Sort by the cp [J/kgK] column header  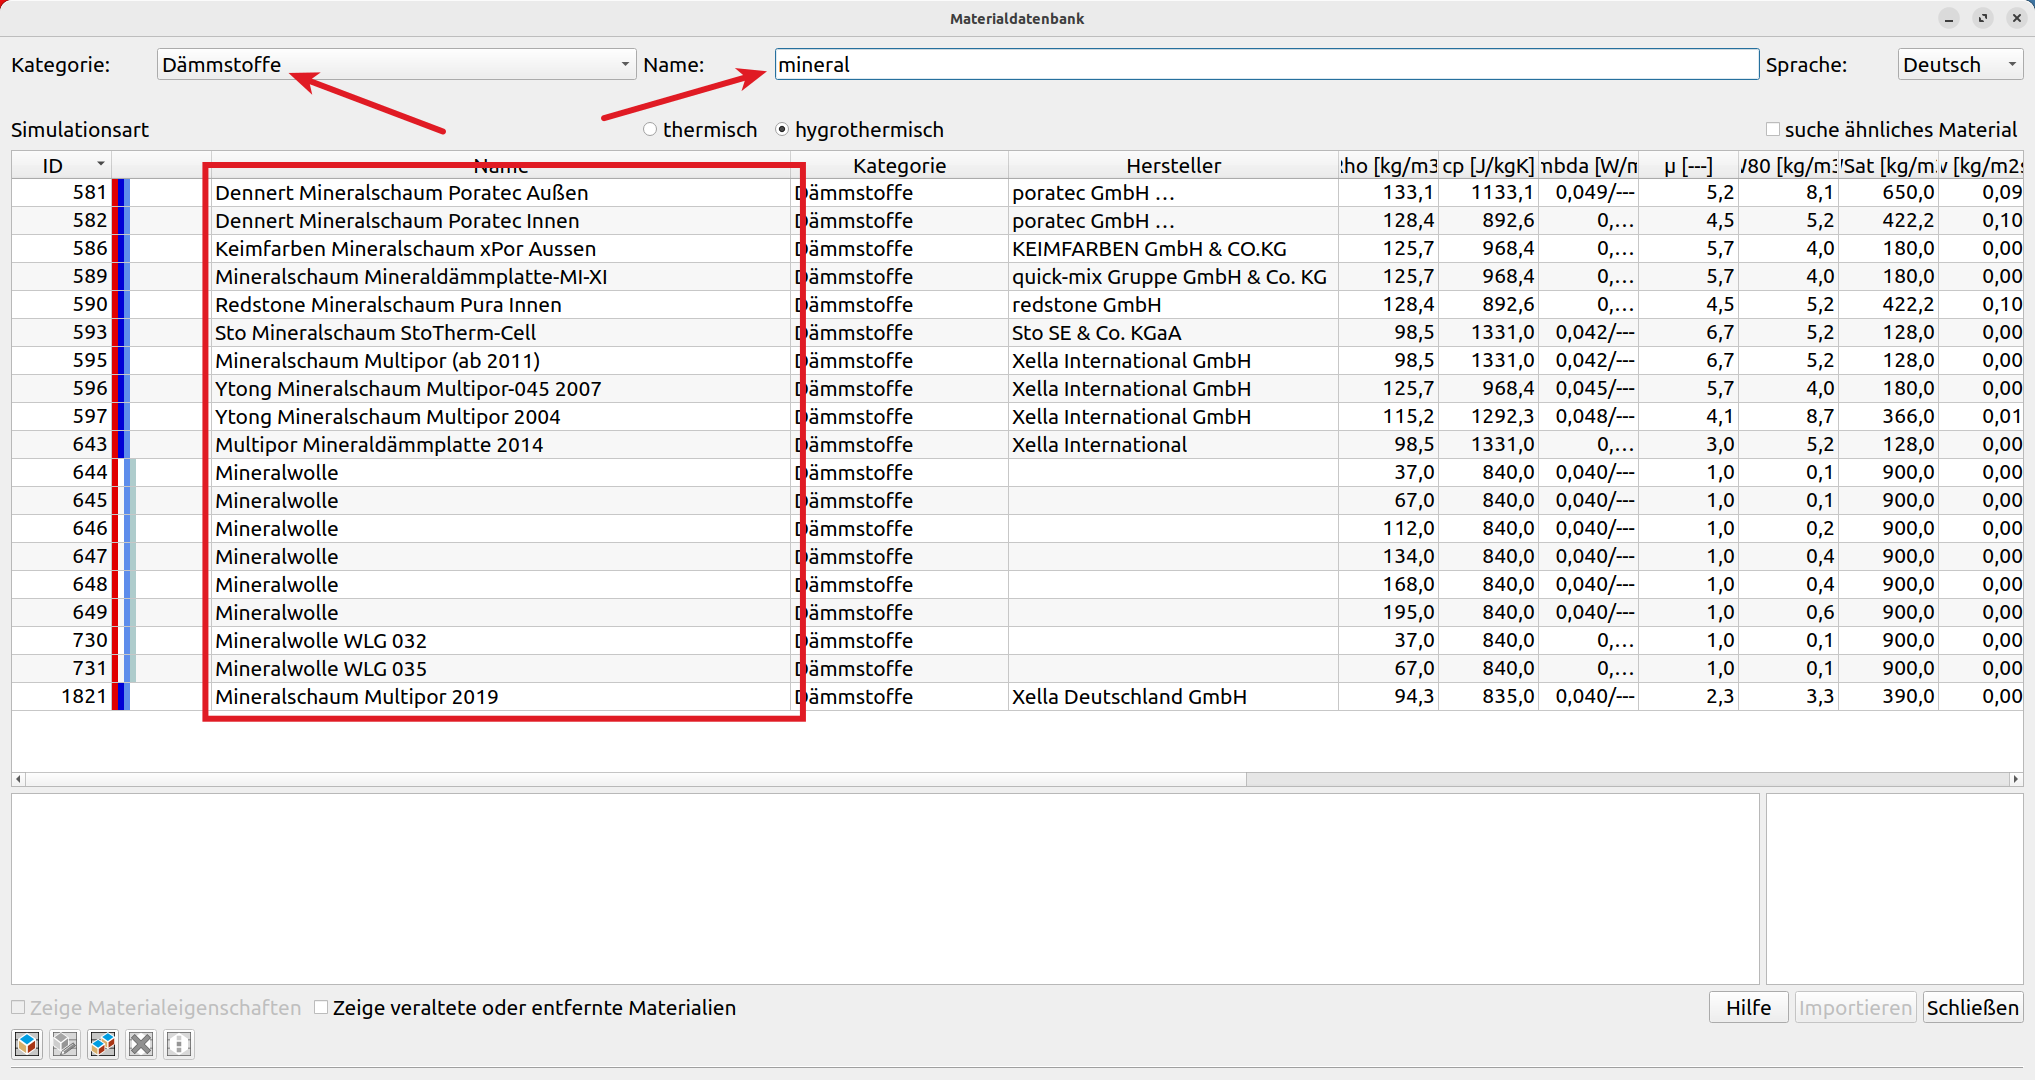(x=1488, y=165)
